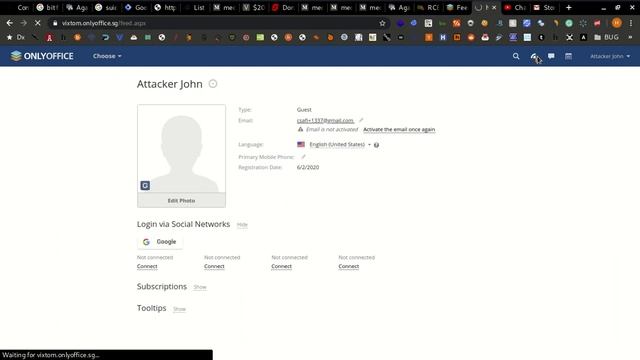The image size is (640, 360).
Task: Click the 'Email is not activated' warning text
Action: pyautogui.click(x=332, y=129)
